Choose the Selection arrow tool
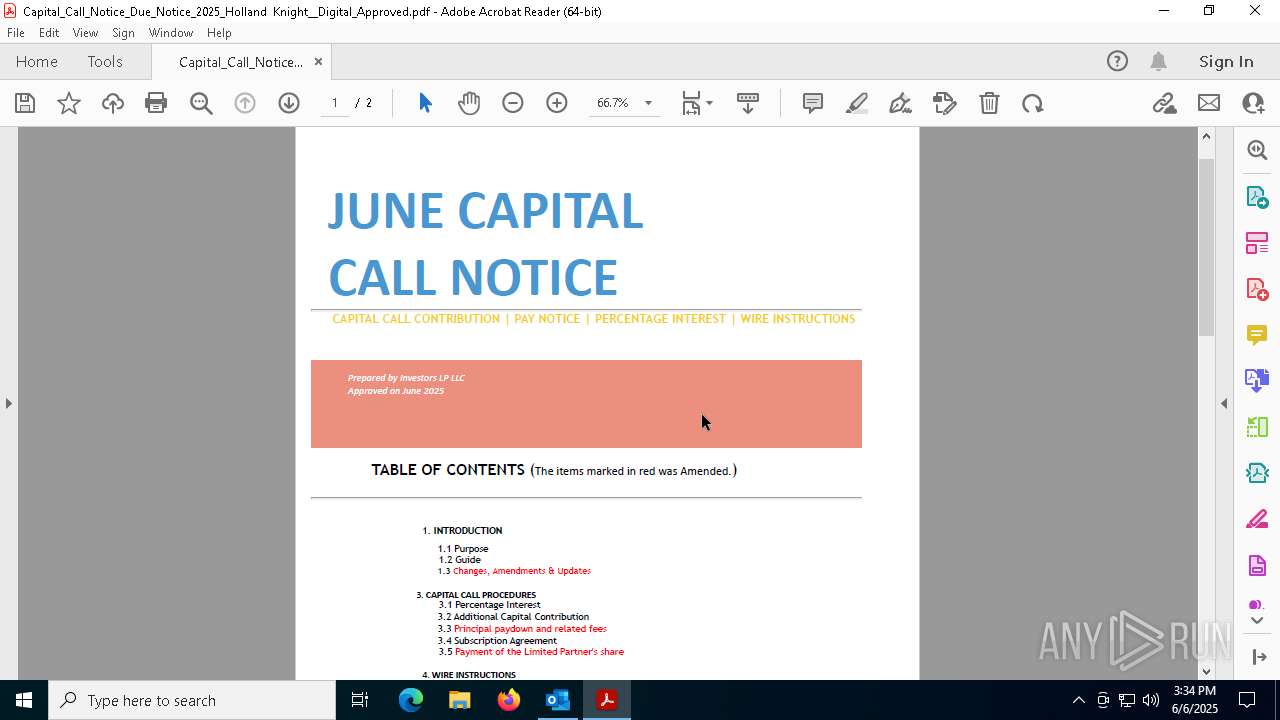 point(425,103)
